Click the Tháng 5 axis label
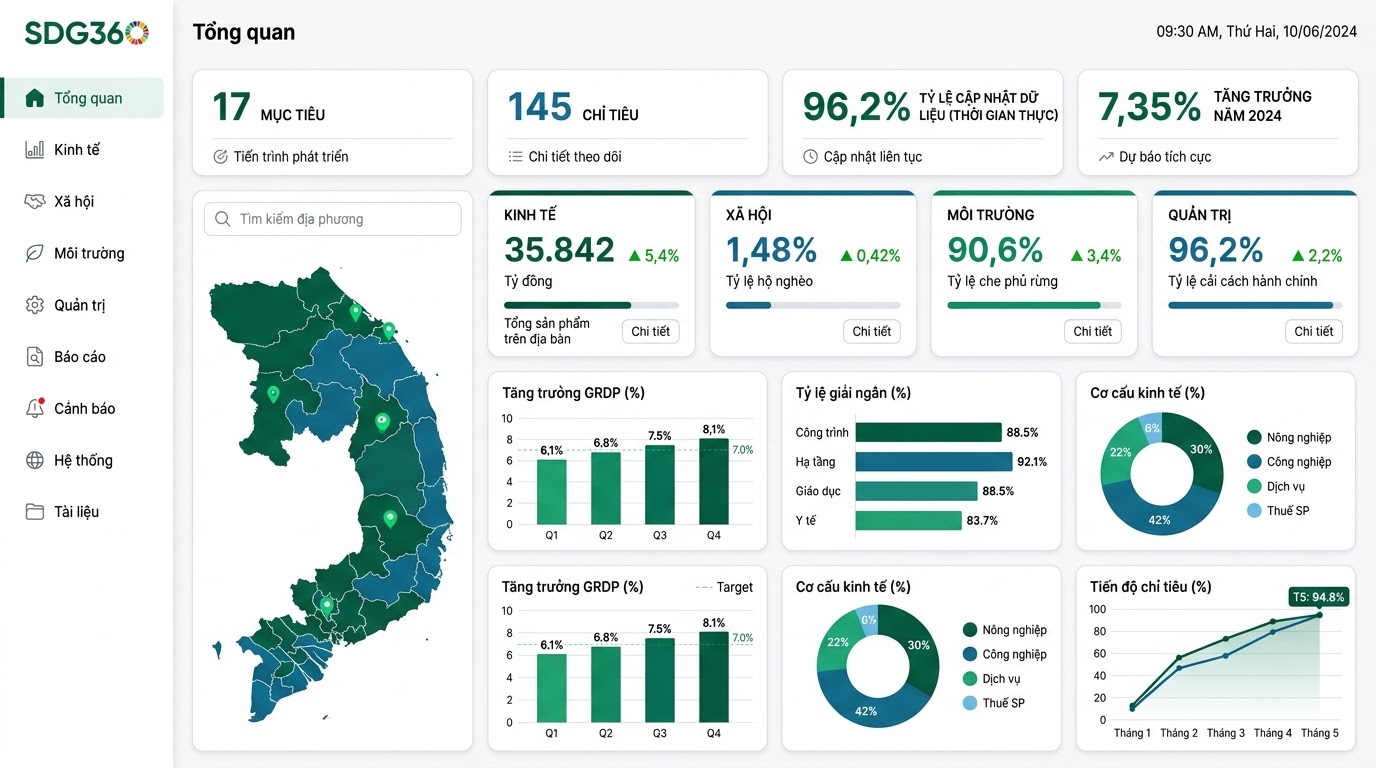This screenshot has height=768, width=1376. tap(1319, 733)
